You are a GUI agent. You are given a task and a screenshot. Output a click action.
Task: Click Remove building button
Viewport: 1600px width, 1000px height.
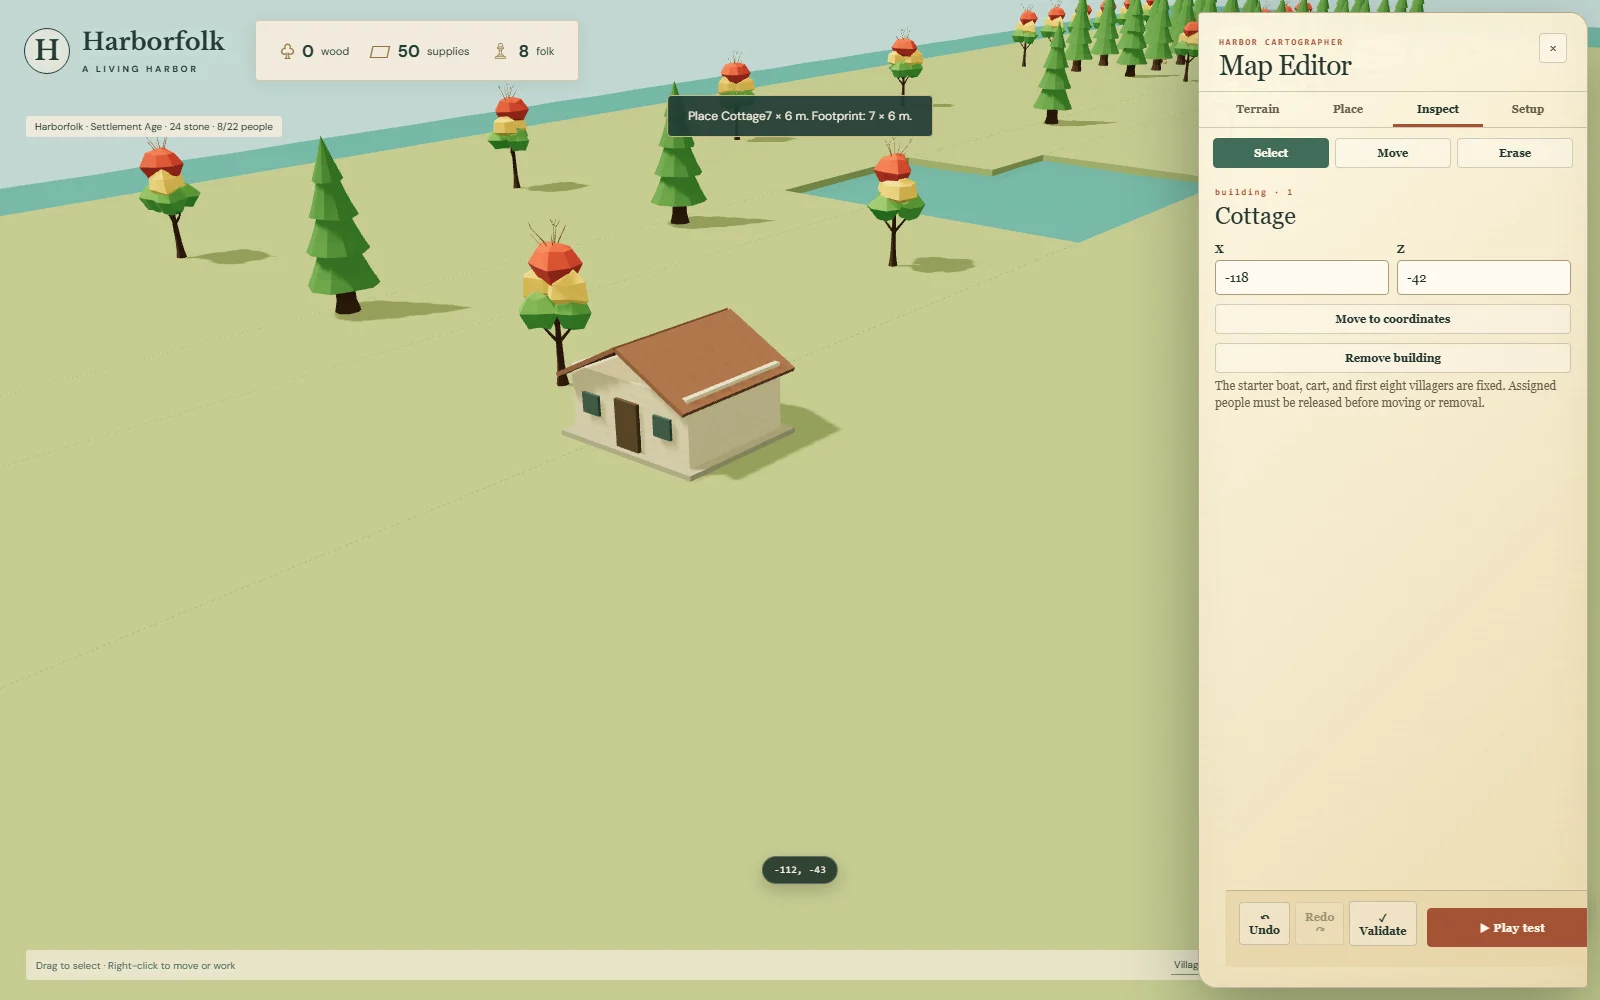(x=1392, y=358)
